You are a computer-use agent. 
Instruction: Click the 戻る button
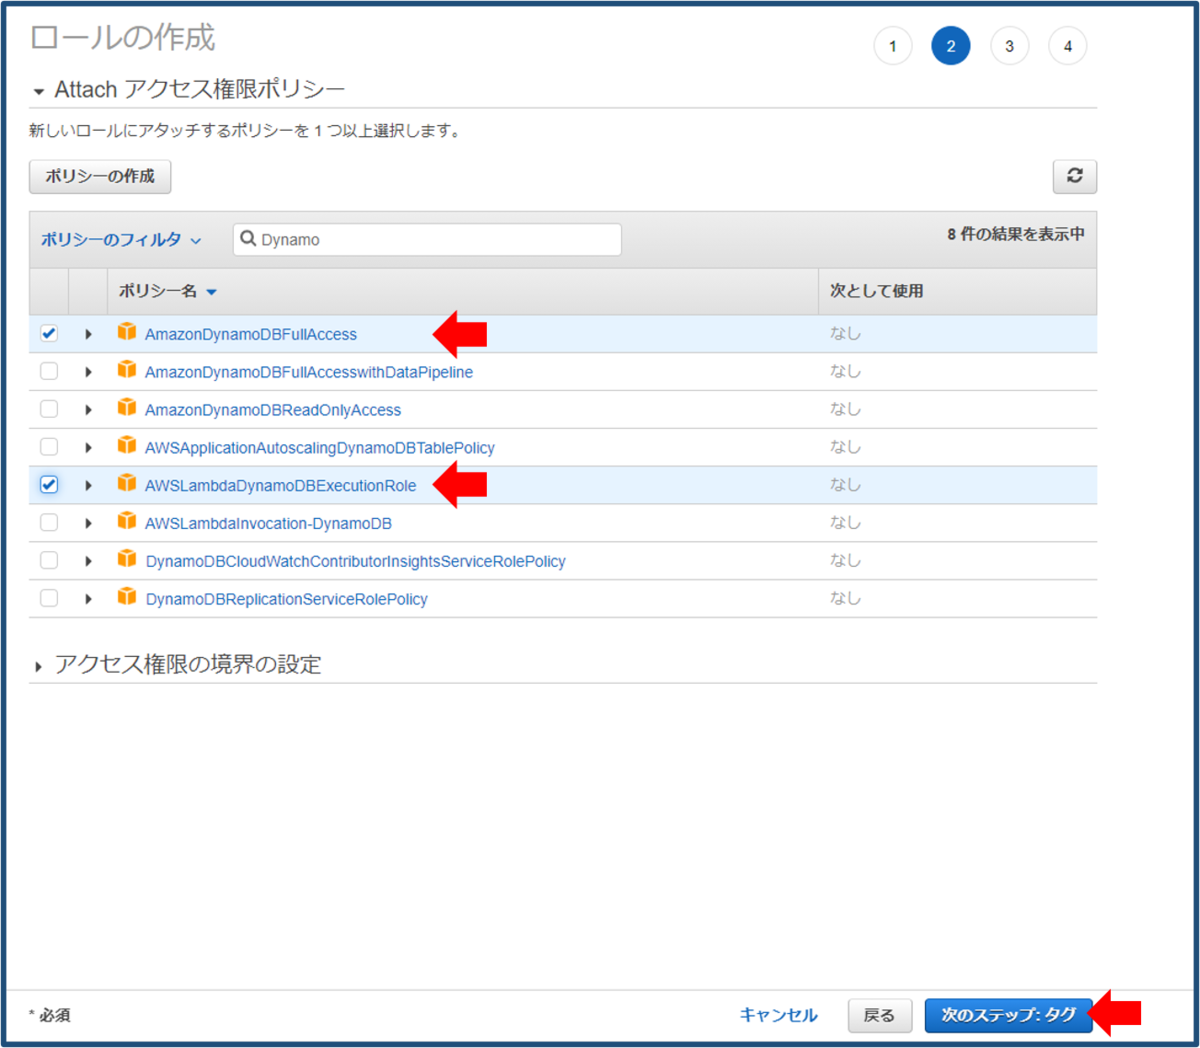pyautogui.click(x=879, y=1015)
